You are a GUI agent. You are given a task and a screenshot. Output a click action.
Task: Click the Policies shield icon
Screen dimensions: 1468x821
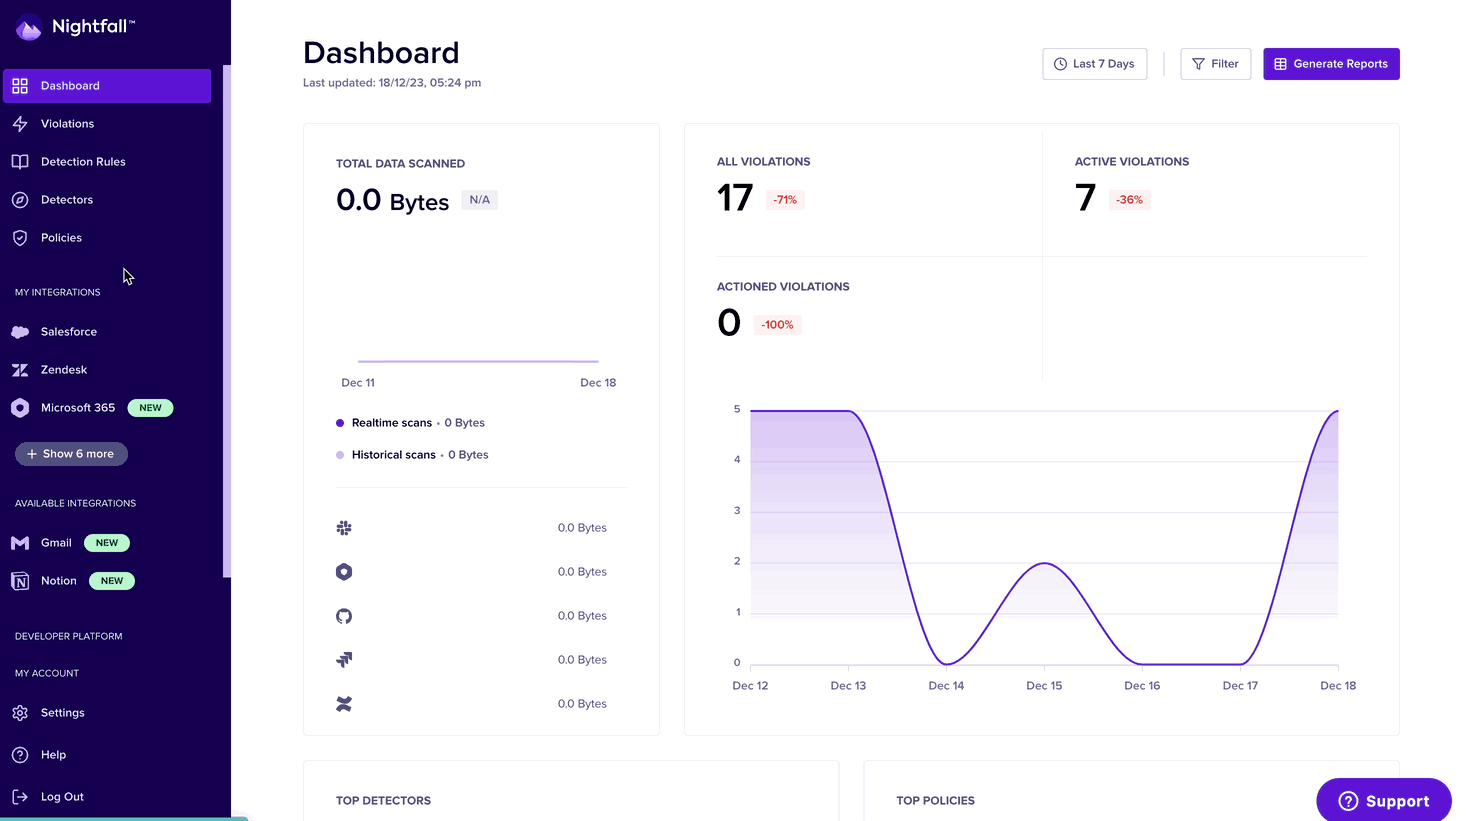click(20, 238)
